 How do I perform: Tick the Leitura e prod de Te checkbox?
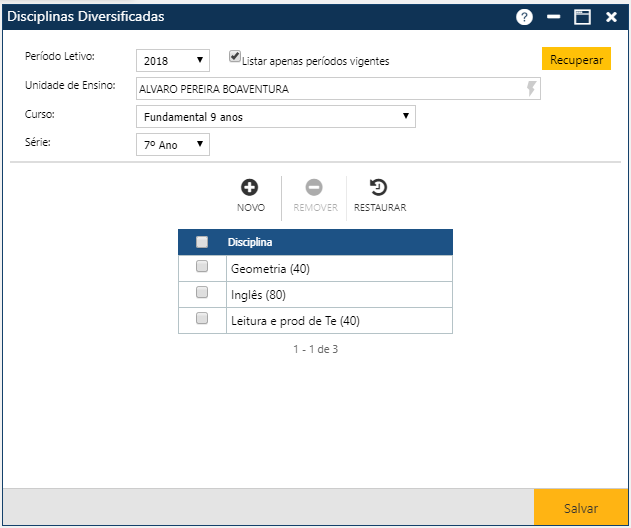point(202,319)
